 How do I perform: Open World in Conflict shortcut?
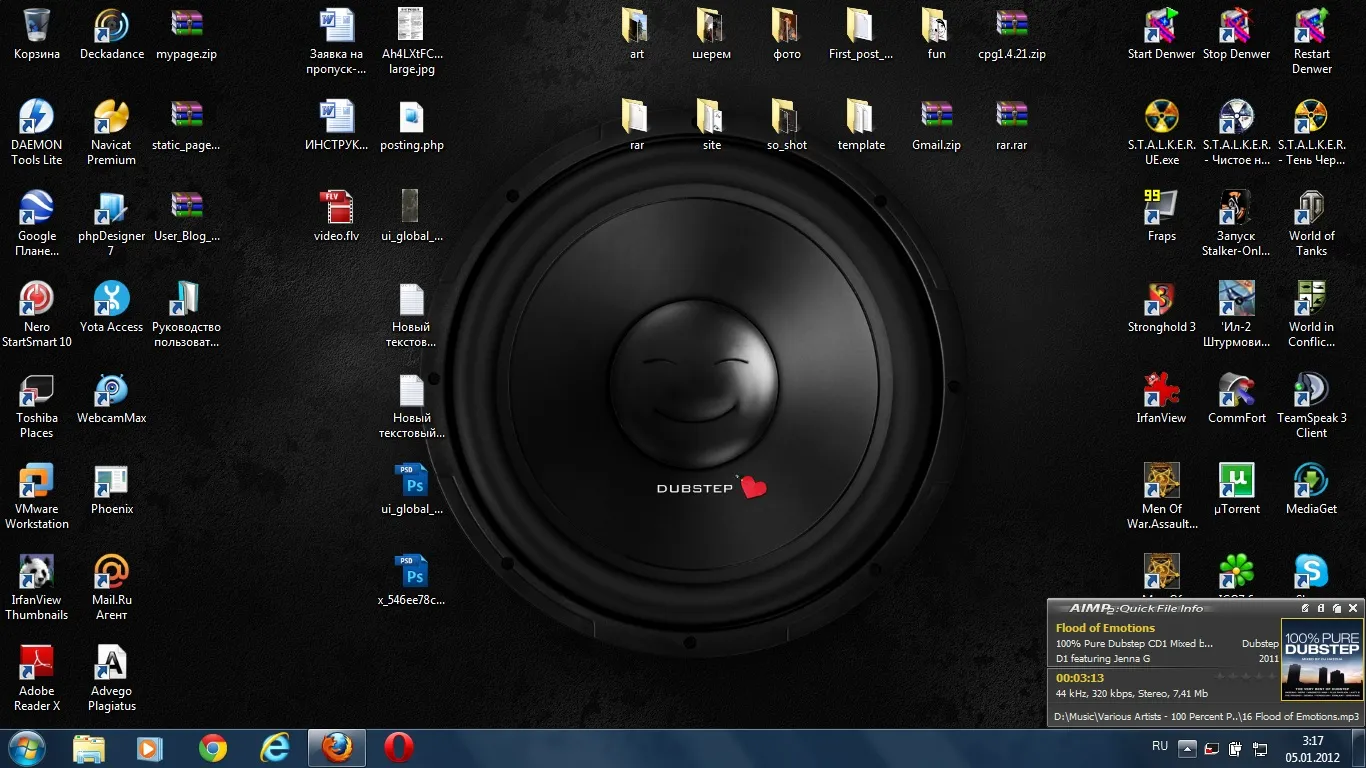point(1311,314)
